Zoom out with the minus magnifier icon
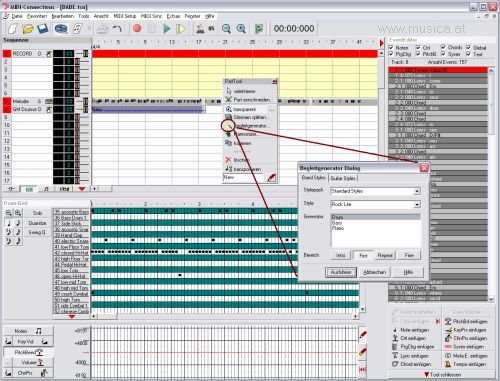The image size is (500, 381). pos(226,29)
